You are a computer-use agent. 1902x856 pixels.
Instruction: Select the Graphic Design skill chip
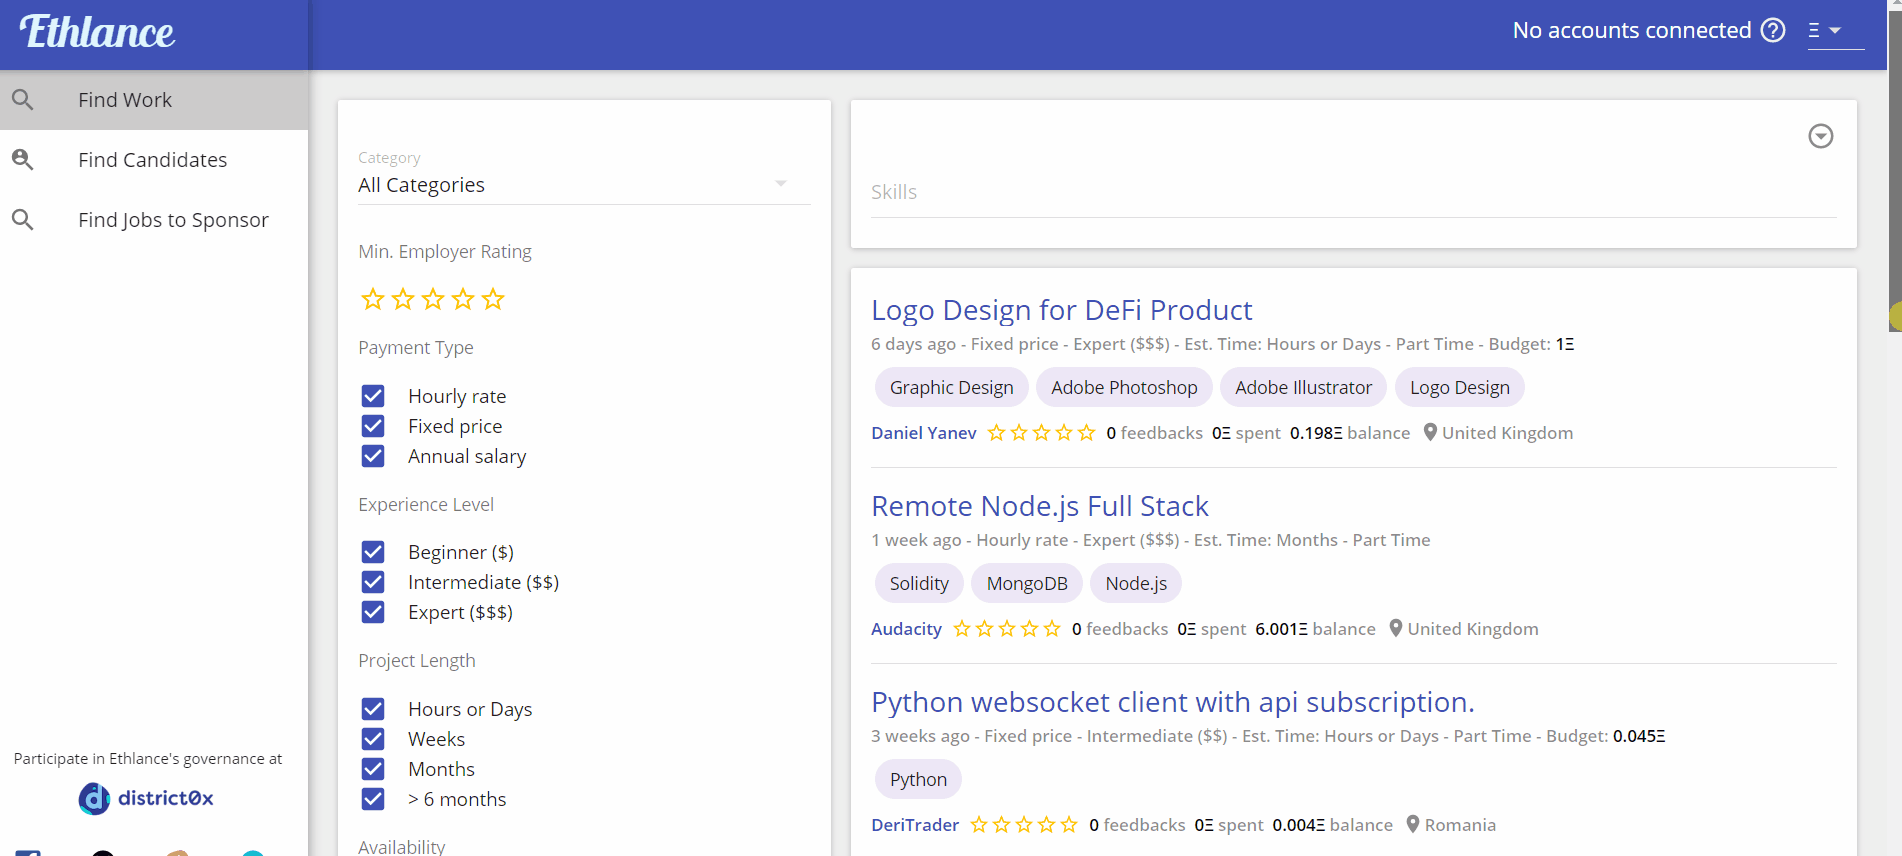952,388
